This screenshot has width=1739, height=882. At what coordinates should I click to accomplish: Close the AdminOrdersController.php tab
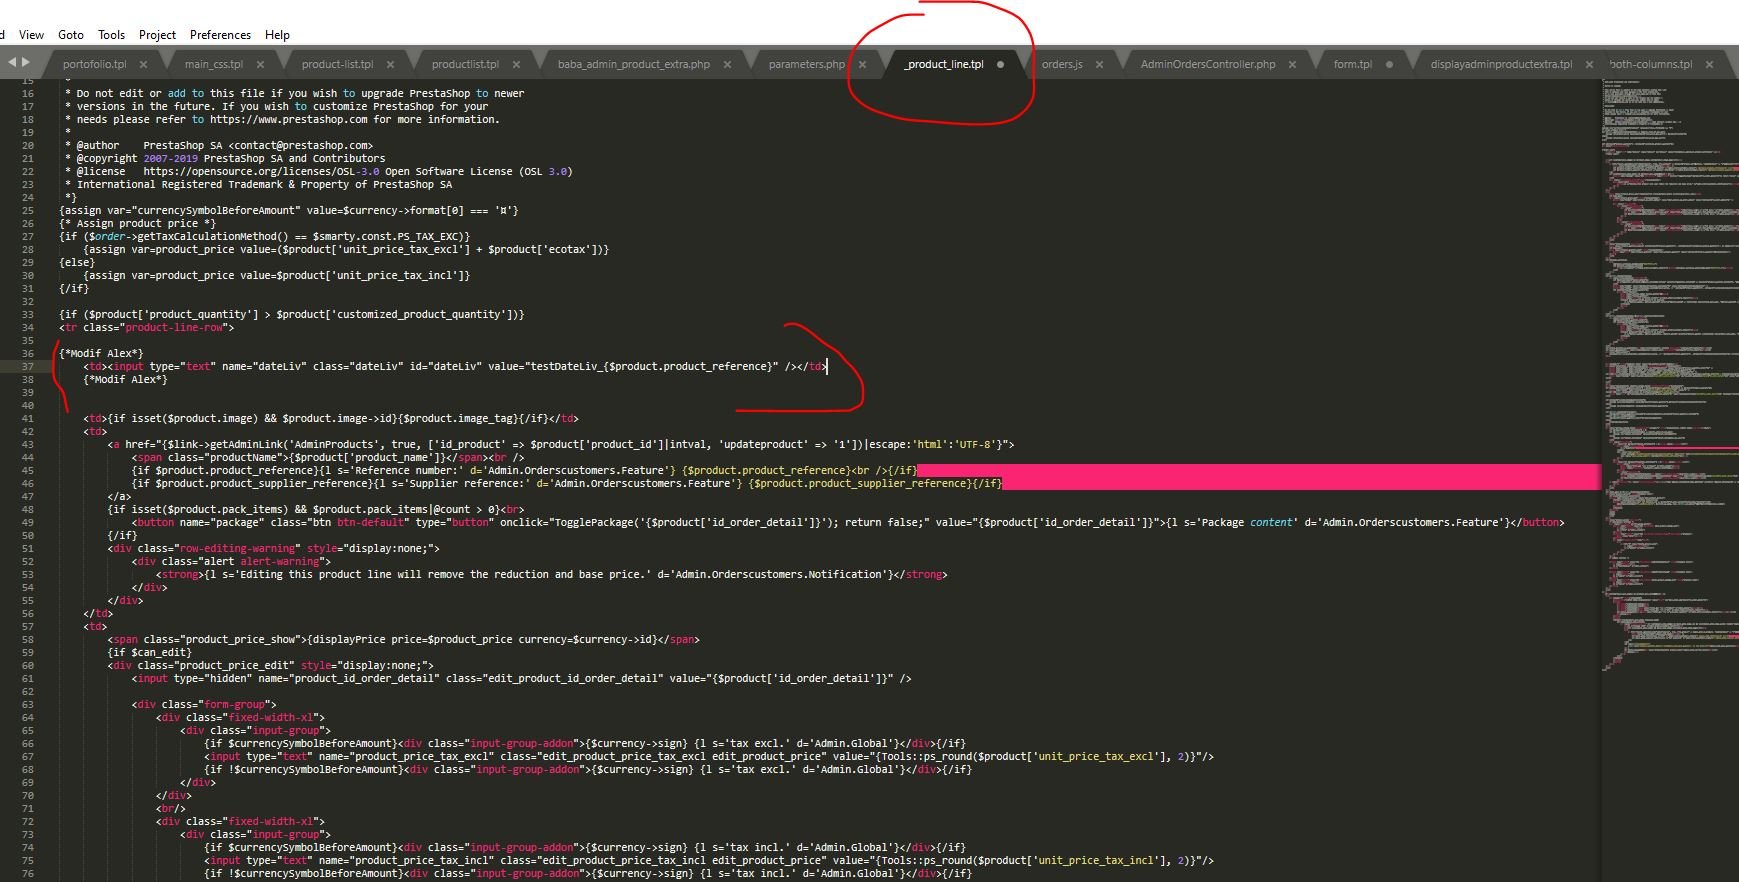pyautogui.click(x=1292, y=64)
